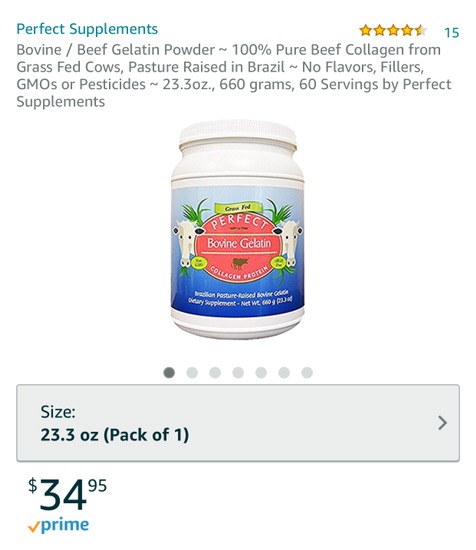
Task: Jump to the fourth product image dot
Action: pos(238,373)
